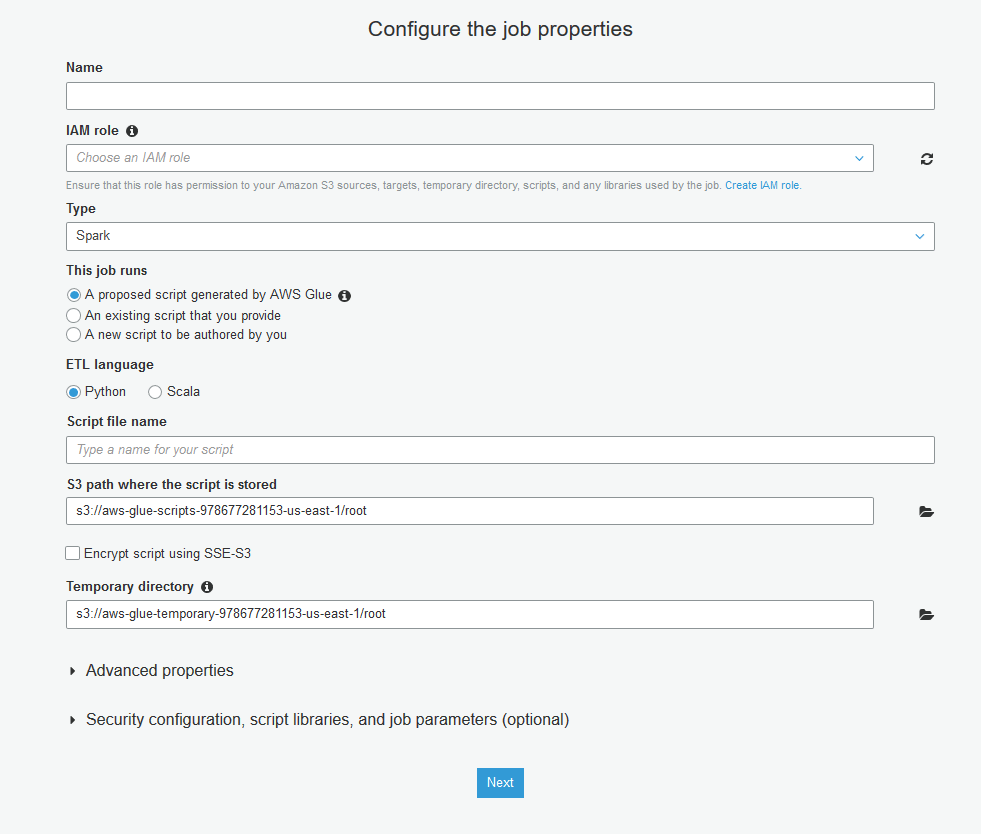Open folder browser for temporary directory
Viewport: 981px width, 834px height.
pos(926,615)
